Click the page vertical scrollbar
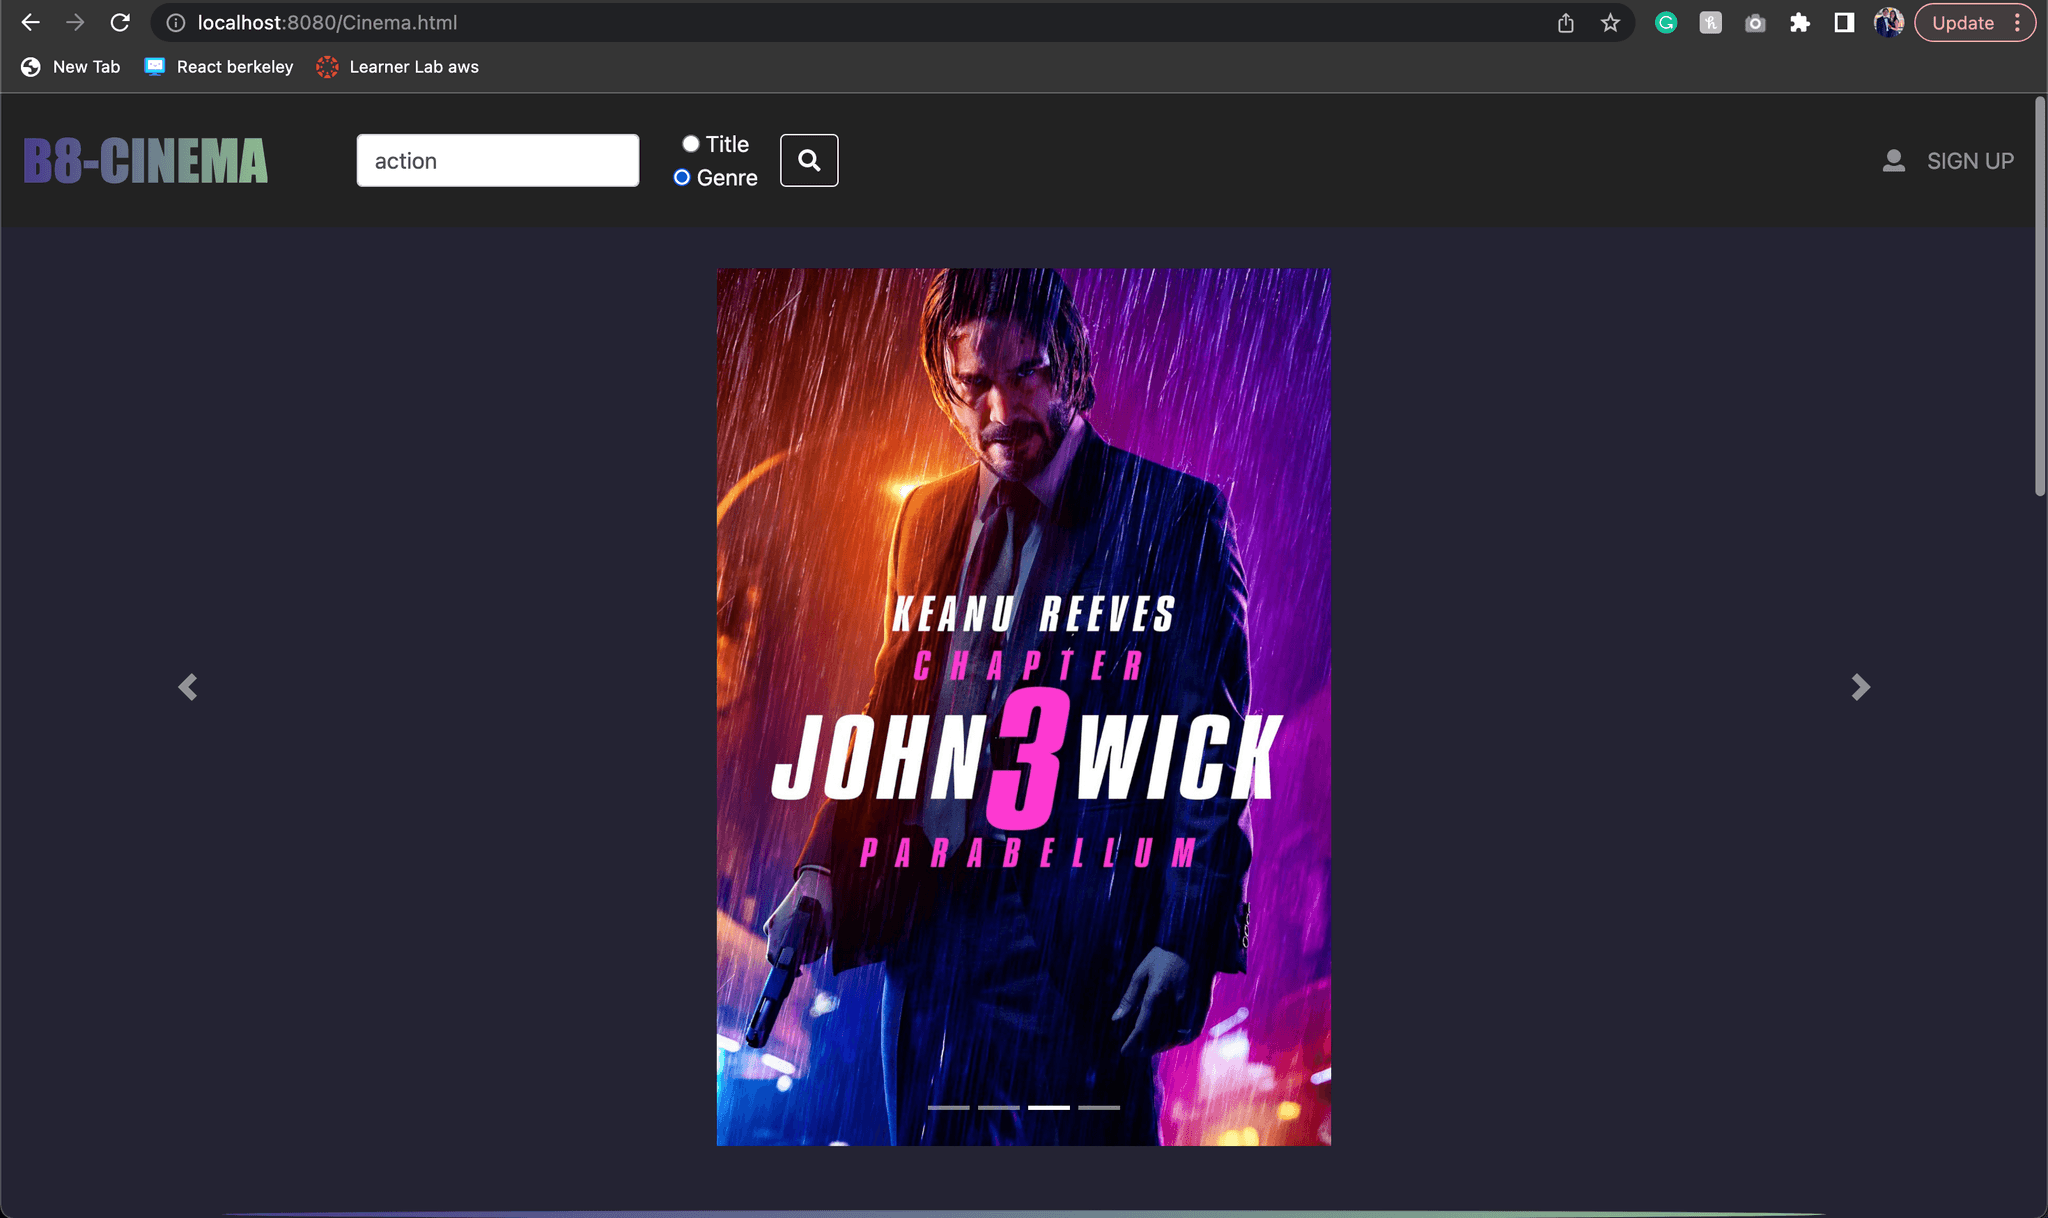The image size is (2048, 1218). pos(2040,296)
